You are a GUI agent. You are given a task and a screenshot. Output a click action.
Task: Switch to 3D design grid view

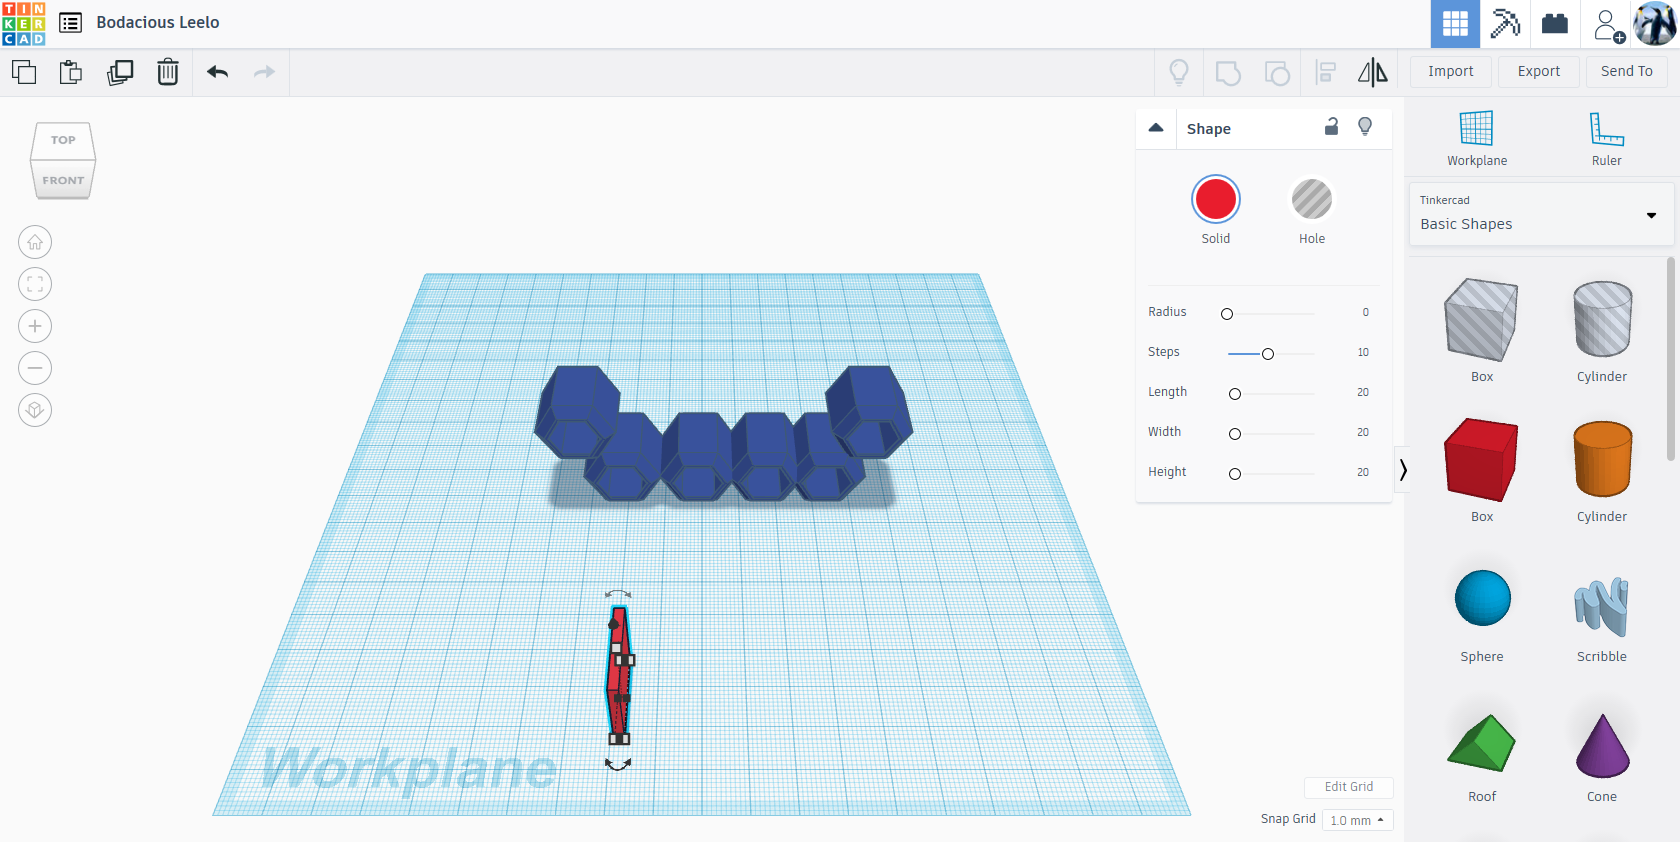click(x=1455, y=24)
